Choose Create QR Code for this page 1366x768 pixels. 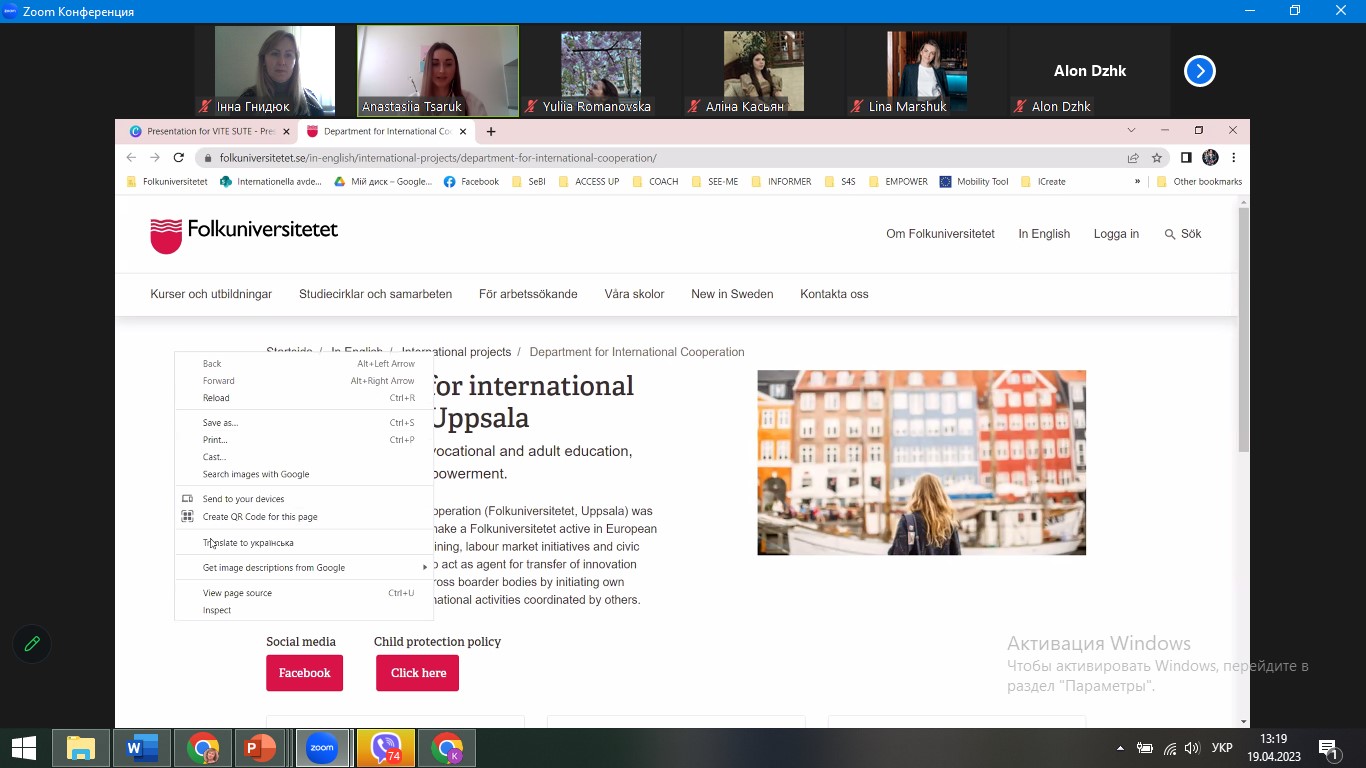point(260,517)
